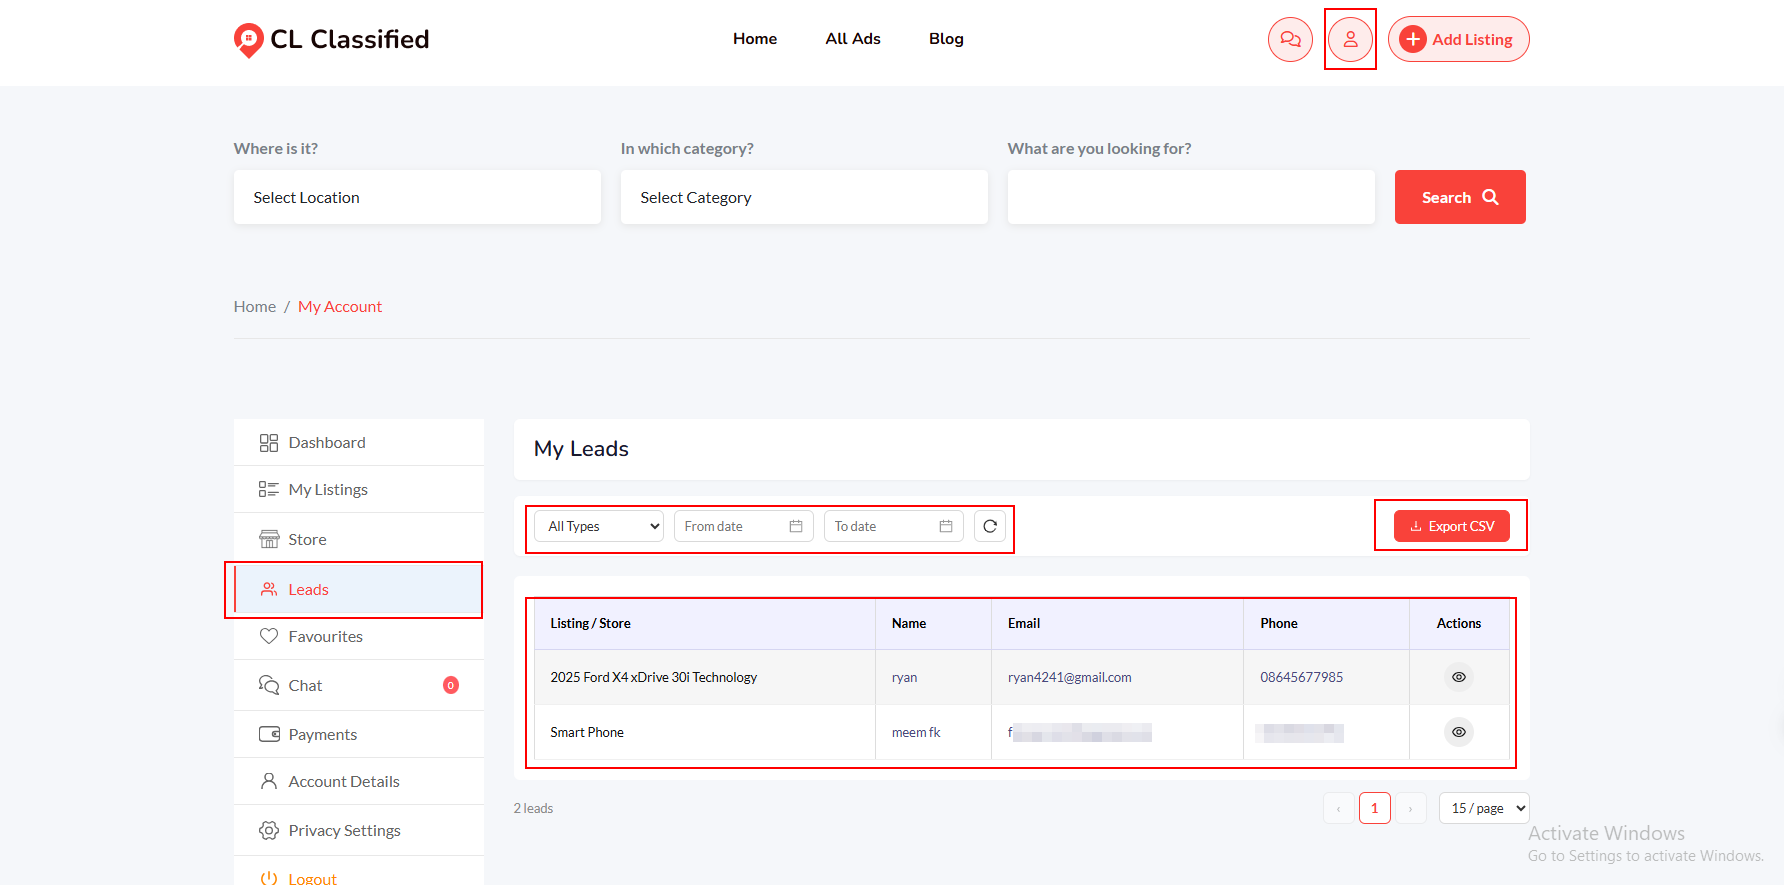Open Payments in the sidebar

(359, 734)
